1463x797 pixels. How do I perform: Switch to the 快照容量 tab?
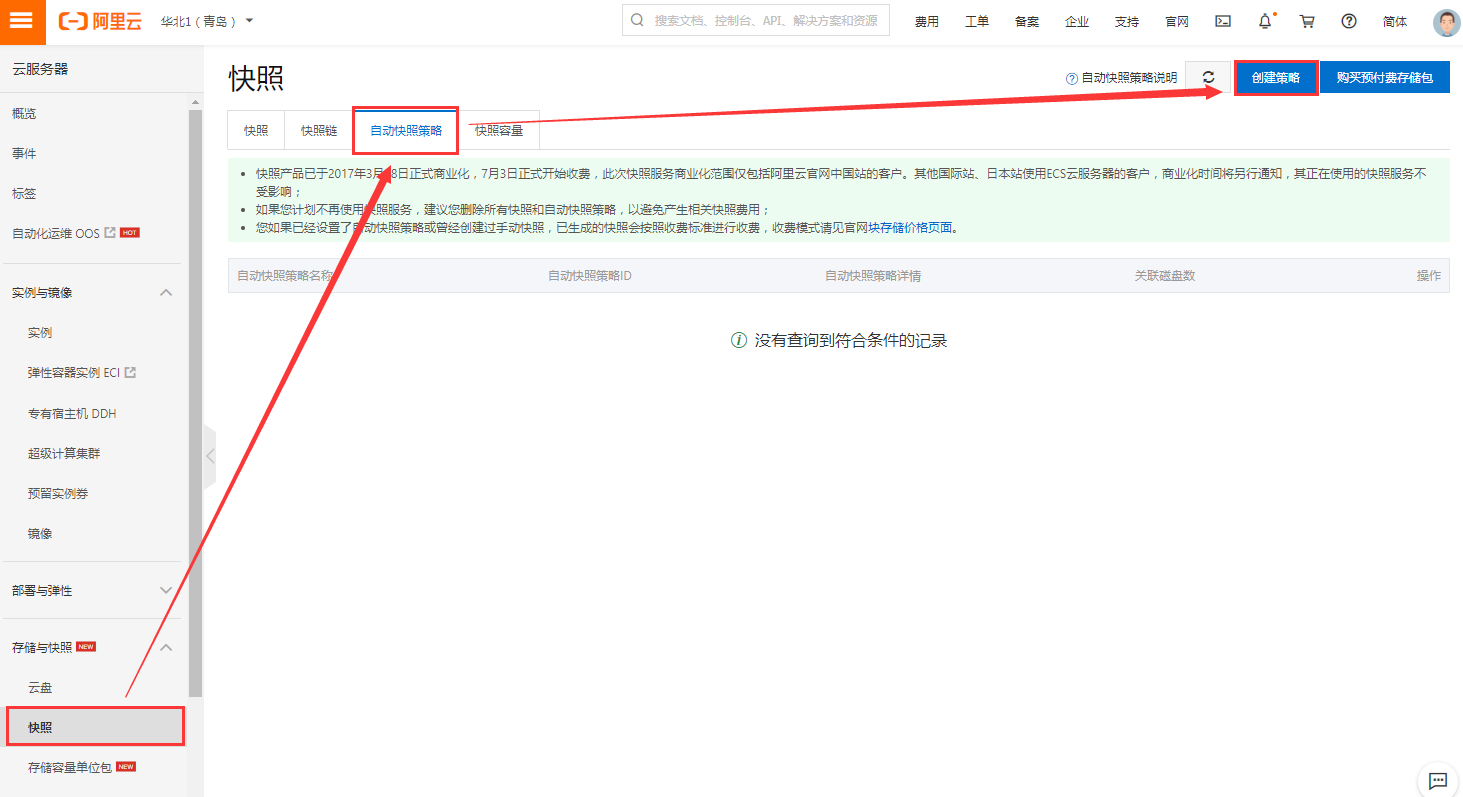coord(499,130)
